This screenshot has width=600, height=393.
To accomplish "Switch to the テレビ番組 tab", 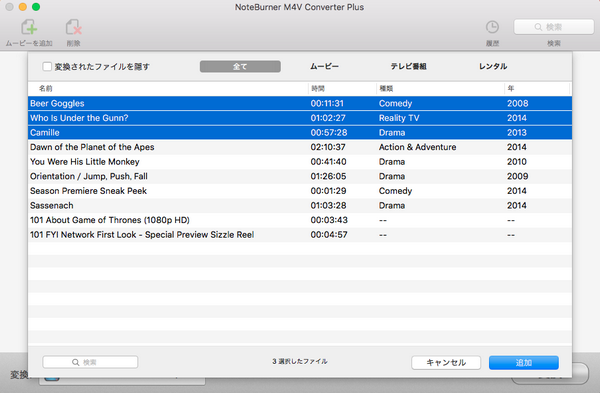I will [408, 67].
